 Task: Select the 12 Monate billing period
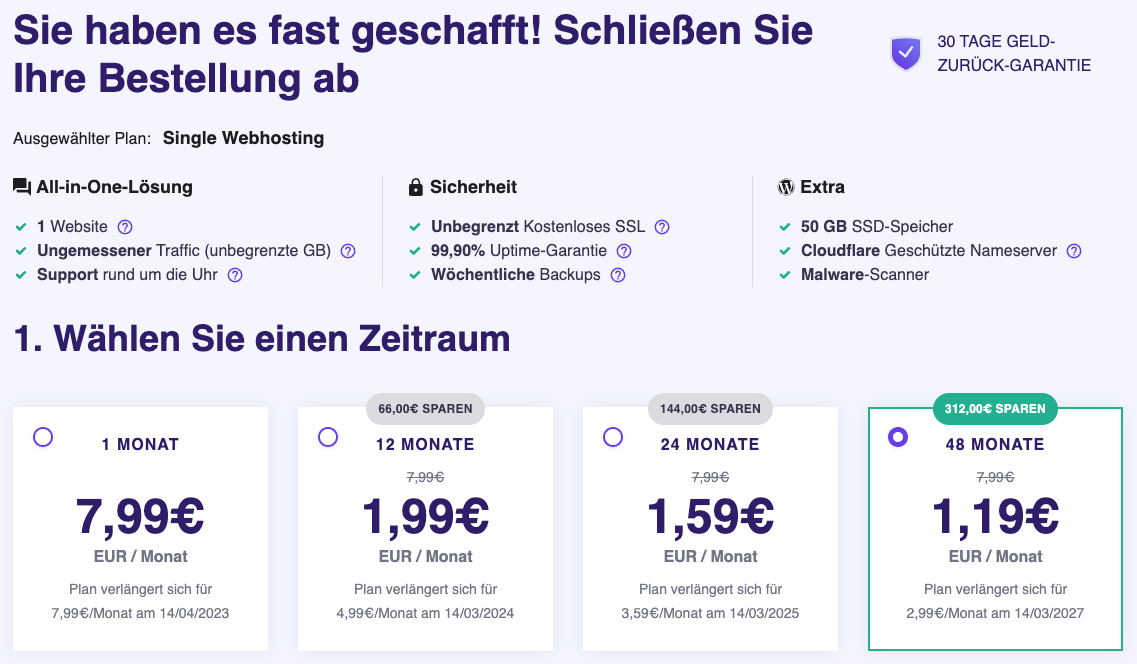[x=328, y=437]
